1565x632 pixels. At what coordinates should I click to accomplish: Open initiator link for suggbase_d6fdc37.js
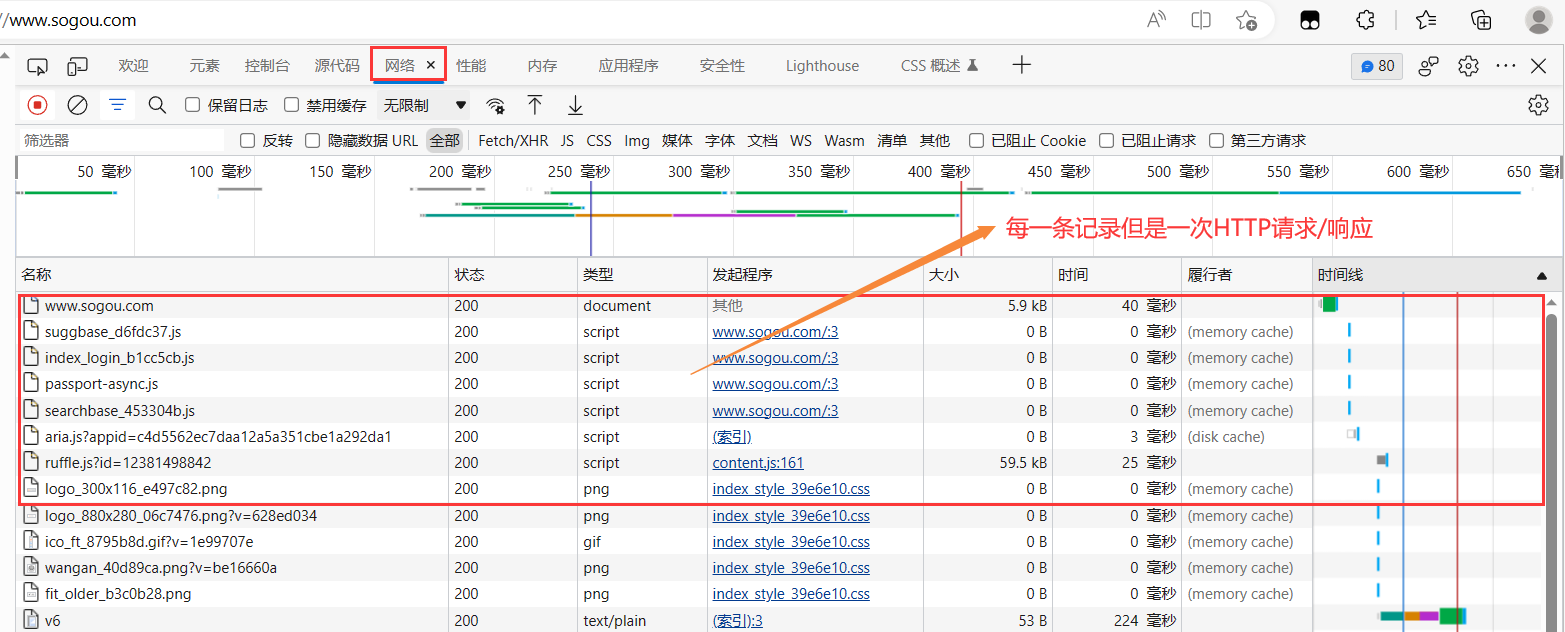tap(775, 332)
